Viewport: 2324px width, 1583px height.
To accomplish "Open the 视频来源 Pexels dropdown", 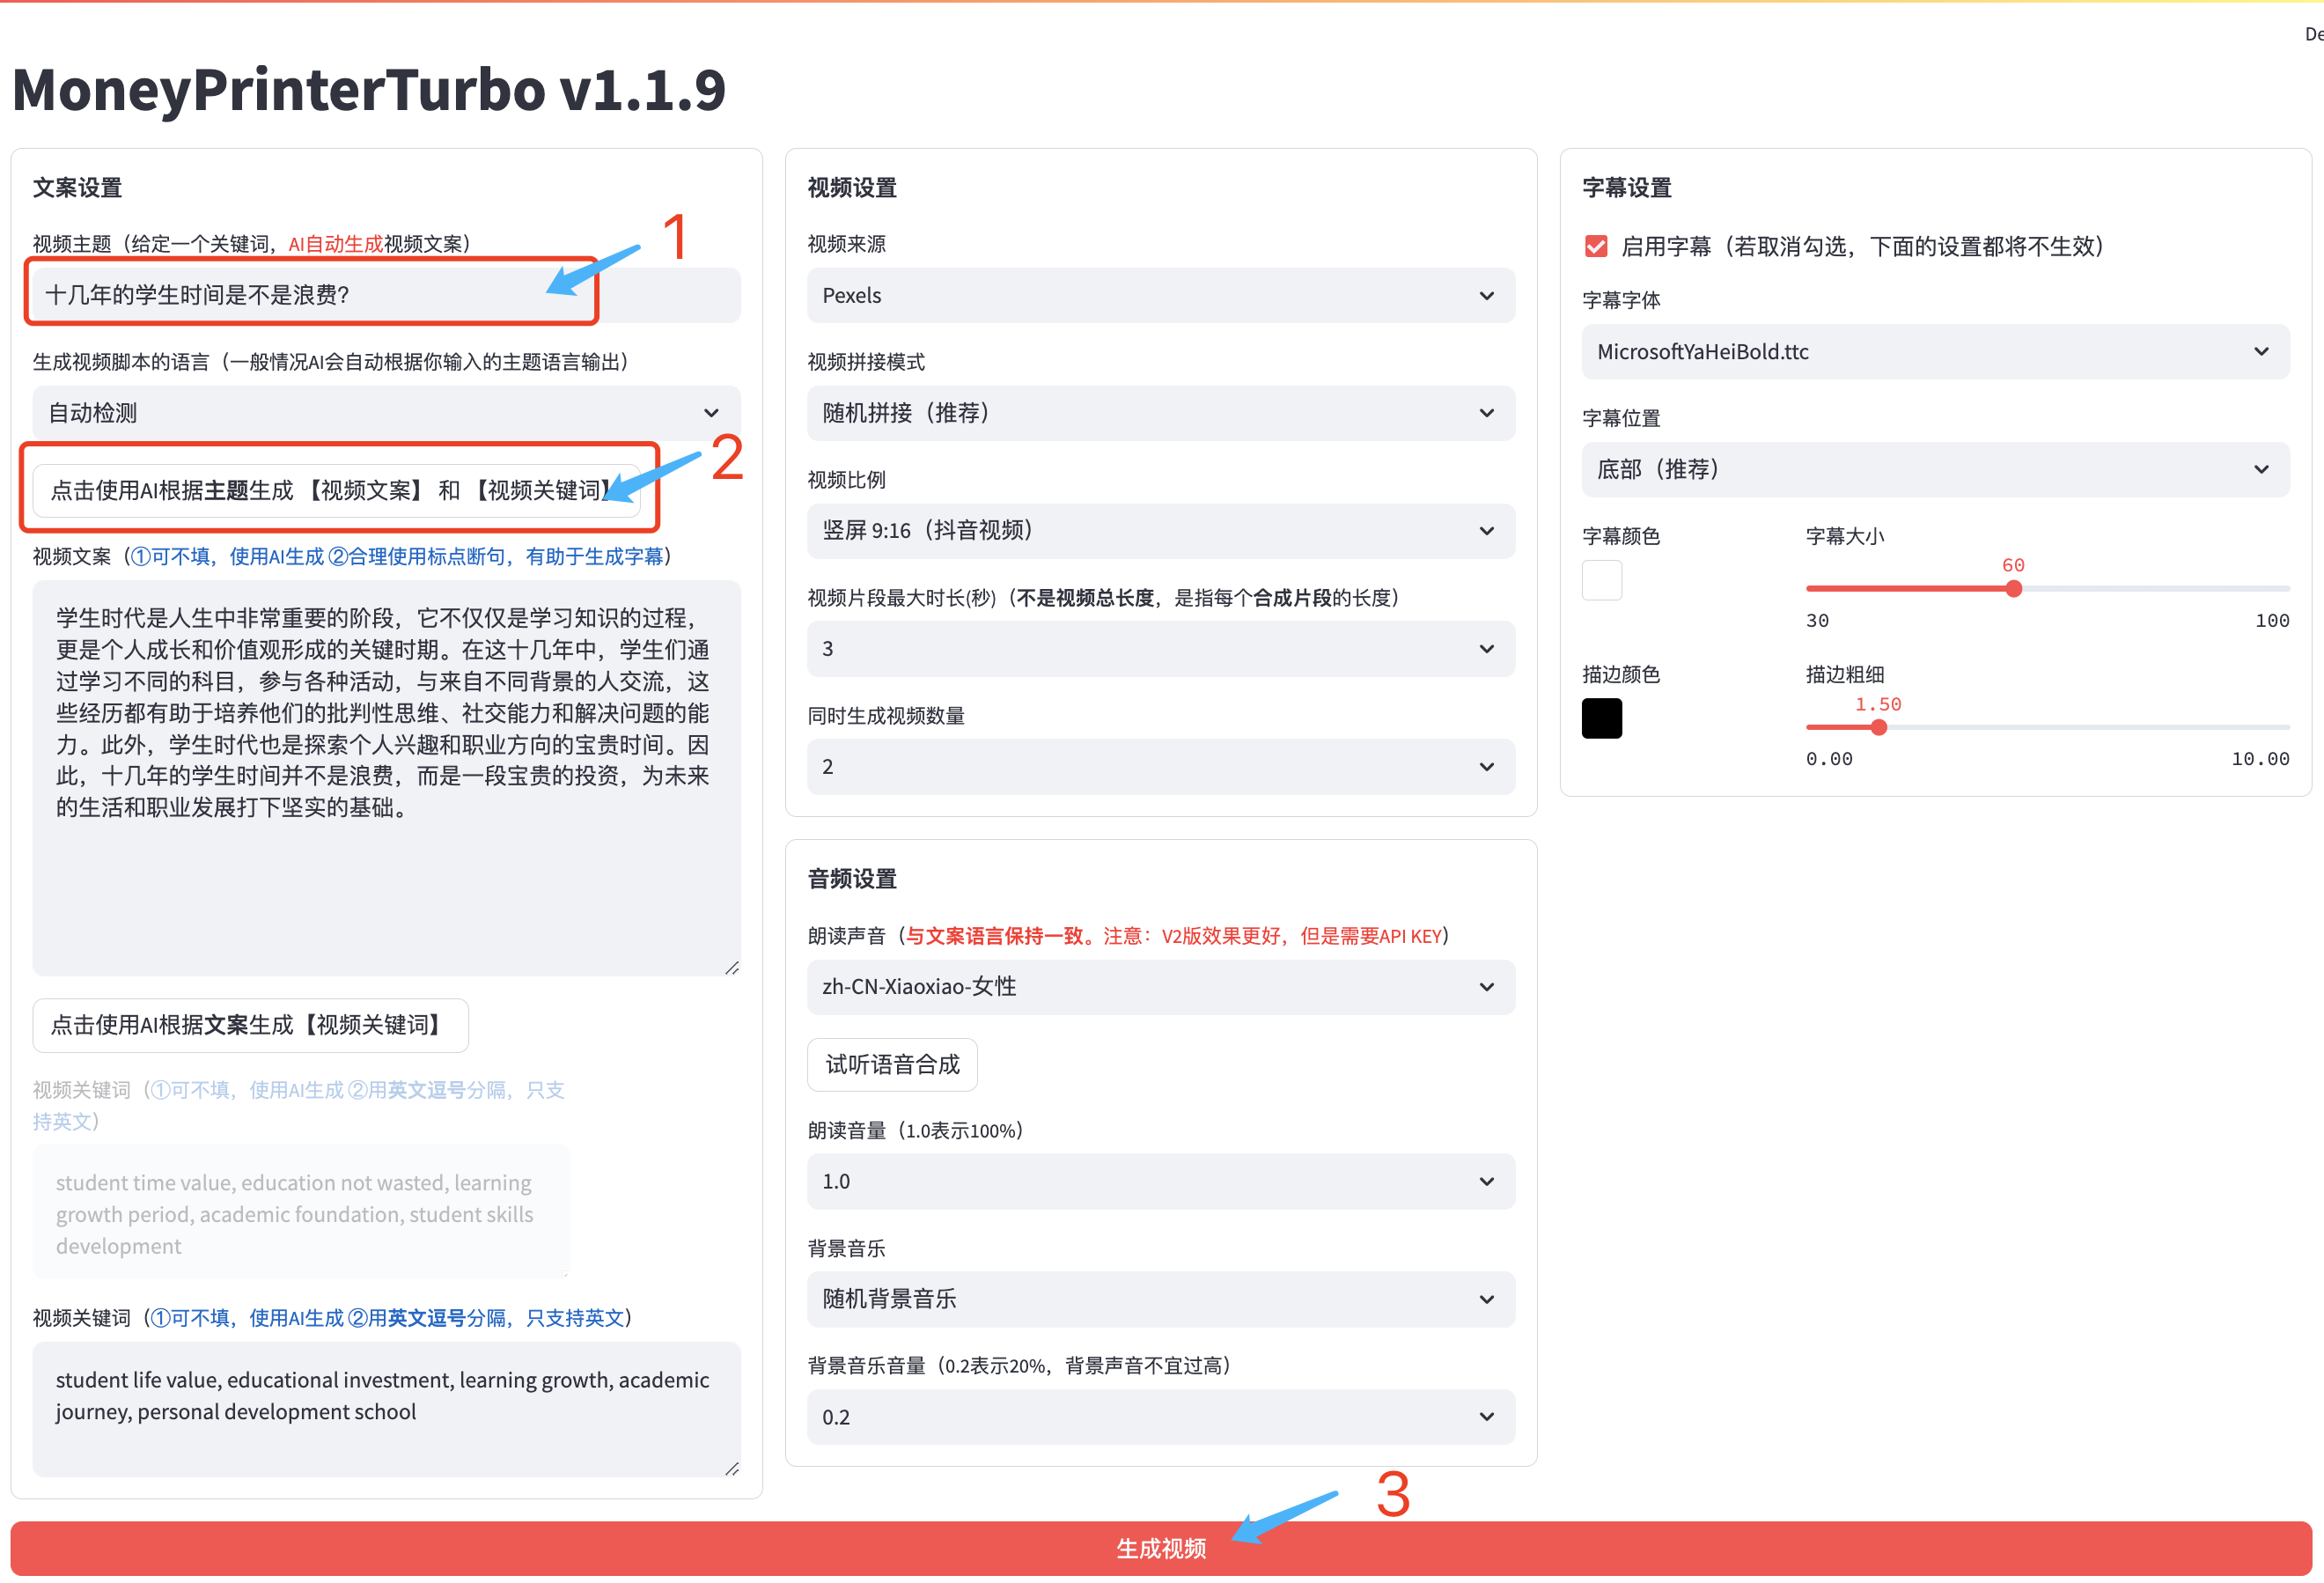I will tap(1160, 296).
